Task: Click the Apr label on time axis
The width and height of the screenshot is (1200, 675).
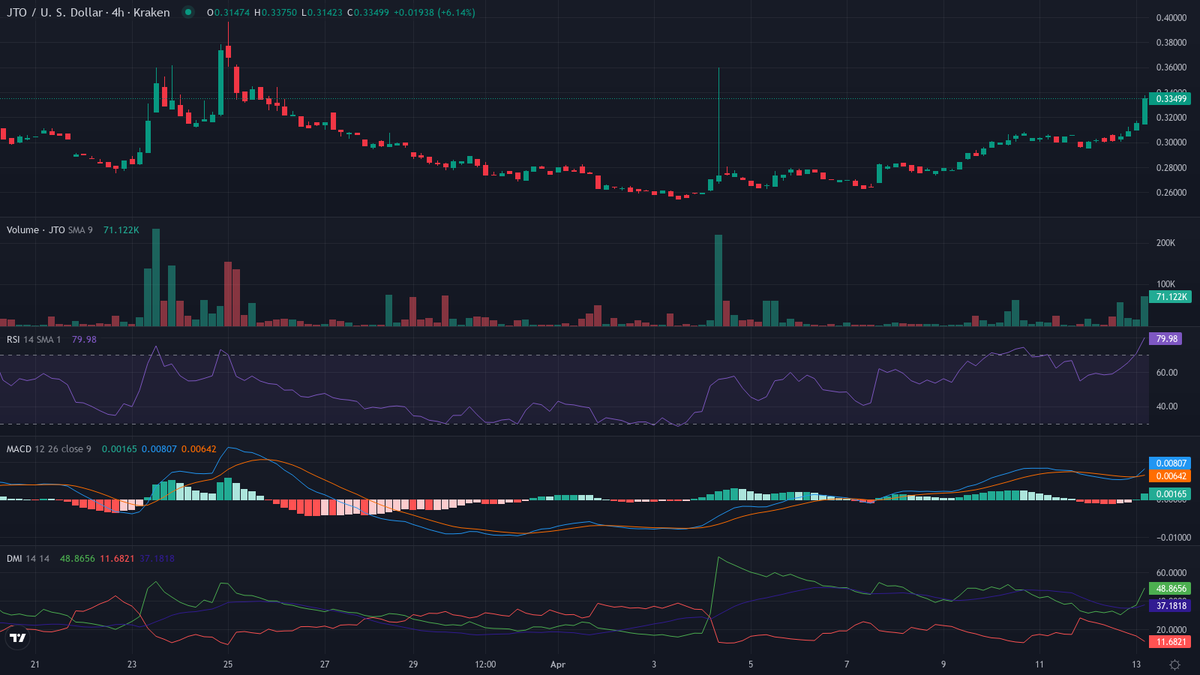Action: (558, 663)
